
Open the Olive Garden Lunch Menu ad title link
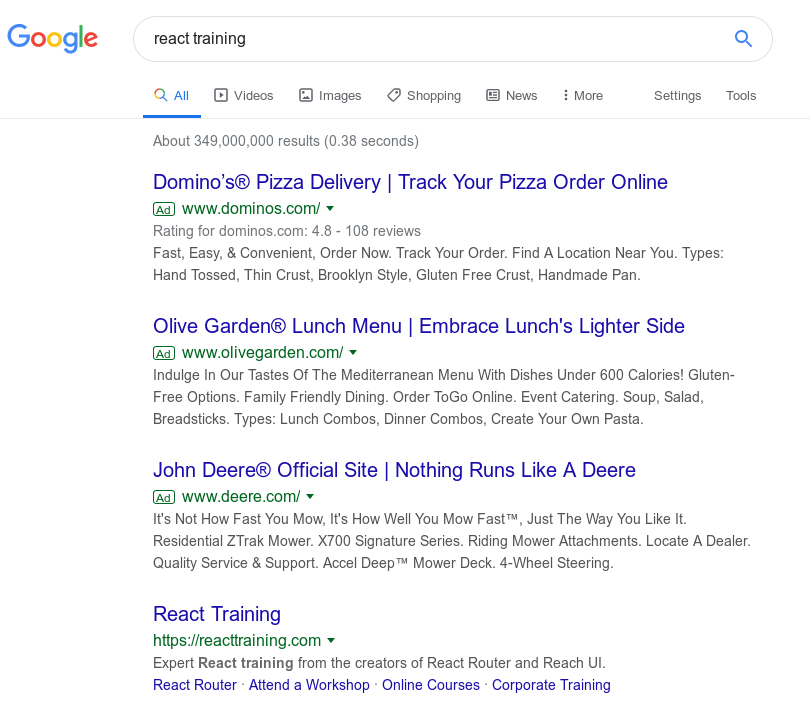pyautogui.click(x=418, y=327)
